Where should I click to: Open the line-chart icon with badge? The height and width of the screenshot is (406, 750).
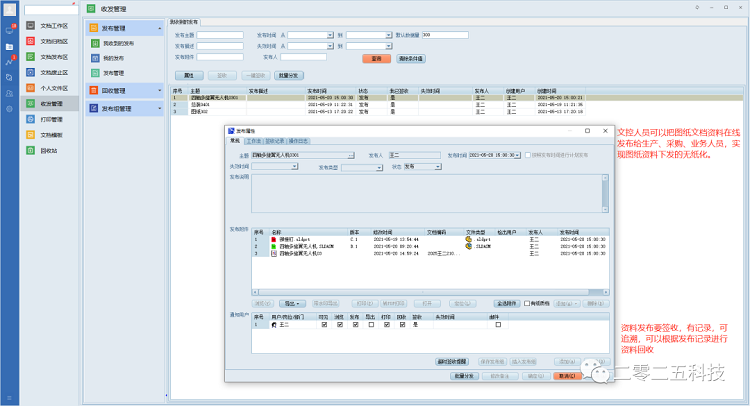pyautogui.click(x=10, y=61)
